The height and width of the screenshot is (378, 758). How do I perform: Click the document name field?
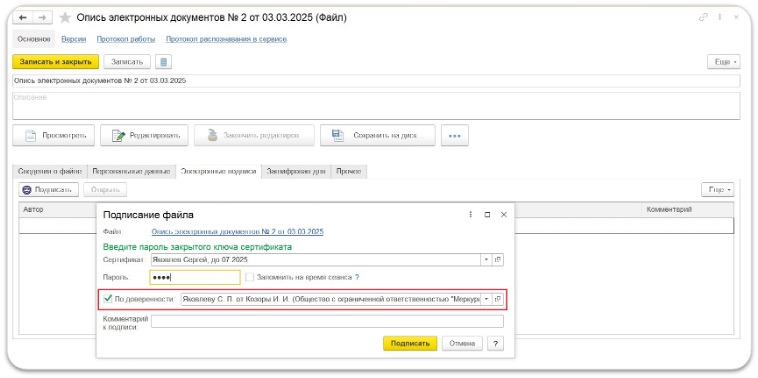click(376, 81)
